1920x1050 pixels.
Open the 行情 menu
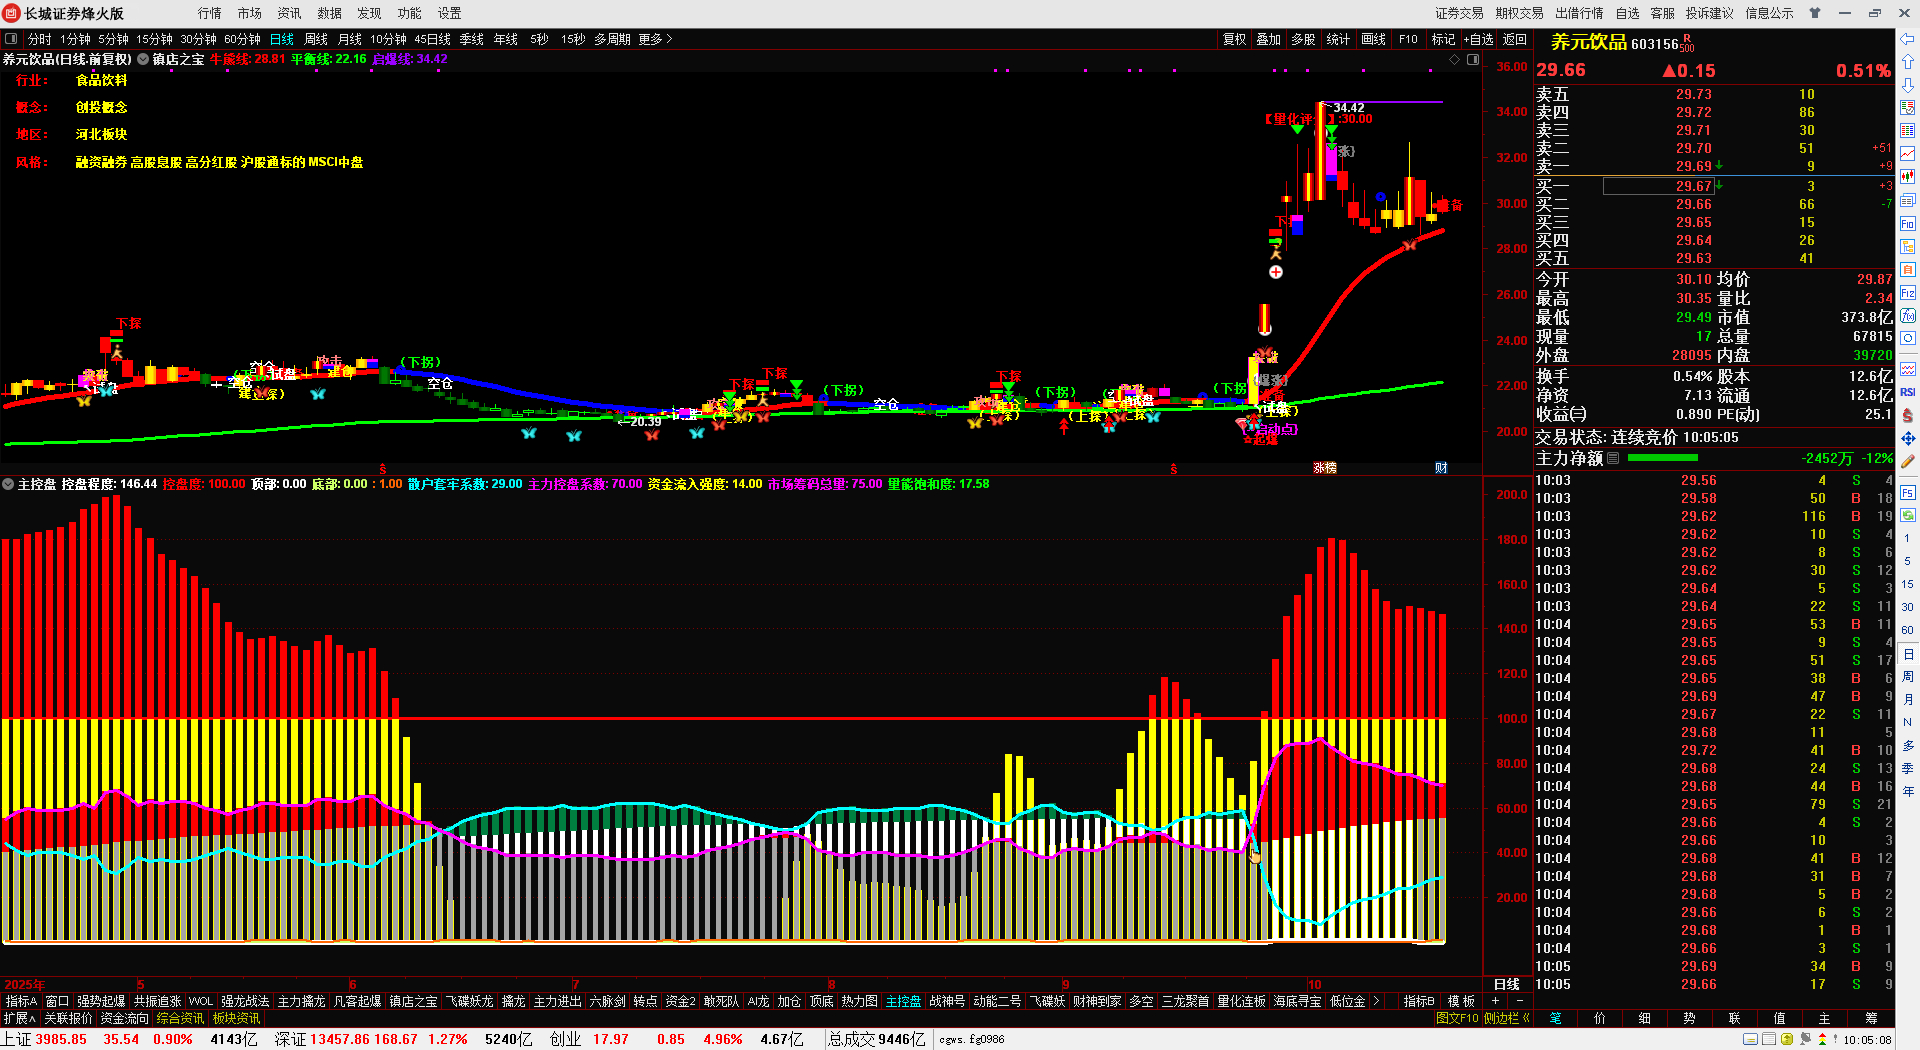coord(210,13)
